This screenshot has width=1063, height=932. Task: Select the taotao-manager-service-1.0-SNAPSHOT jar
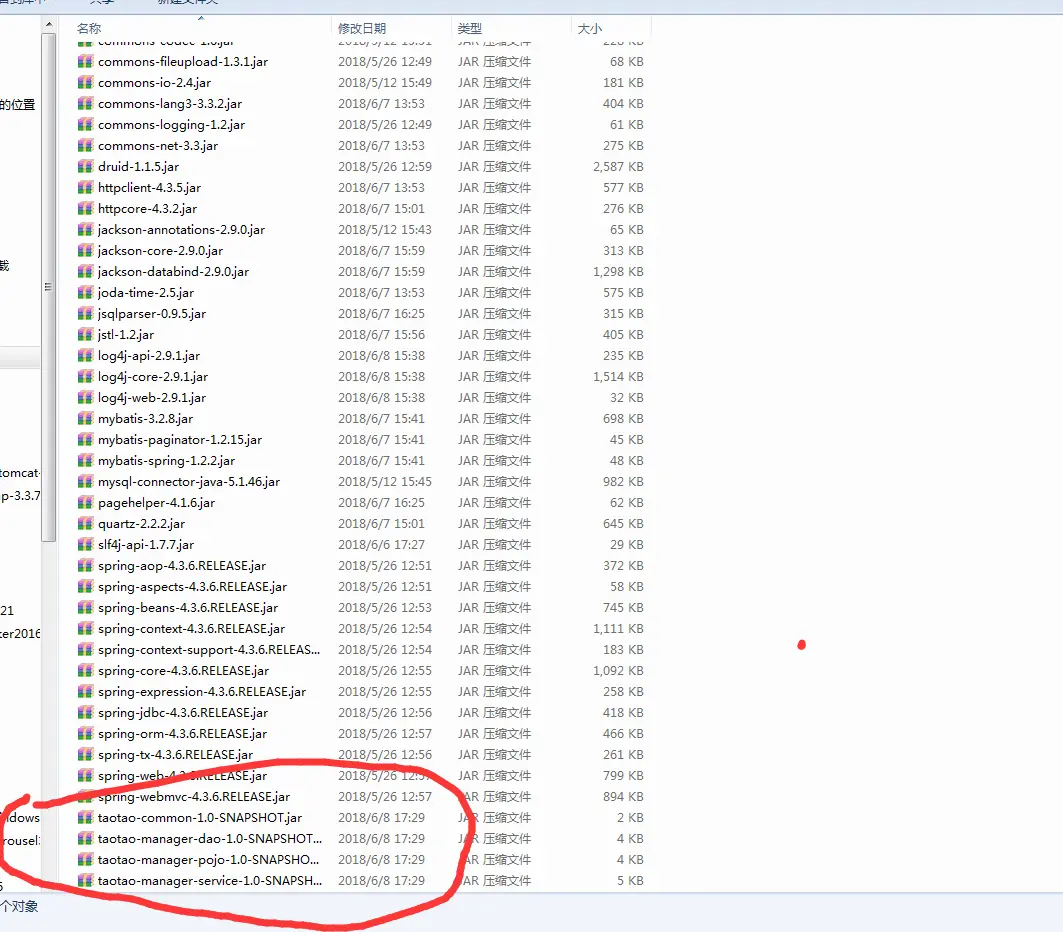click(210, 881)
